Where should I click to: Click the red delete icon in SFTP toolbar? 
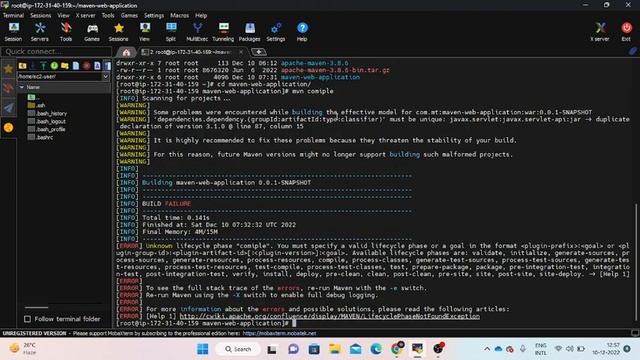87,65
